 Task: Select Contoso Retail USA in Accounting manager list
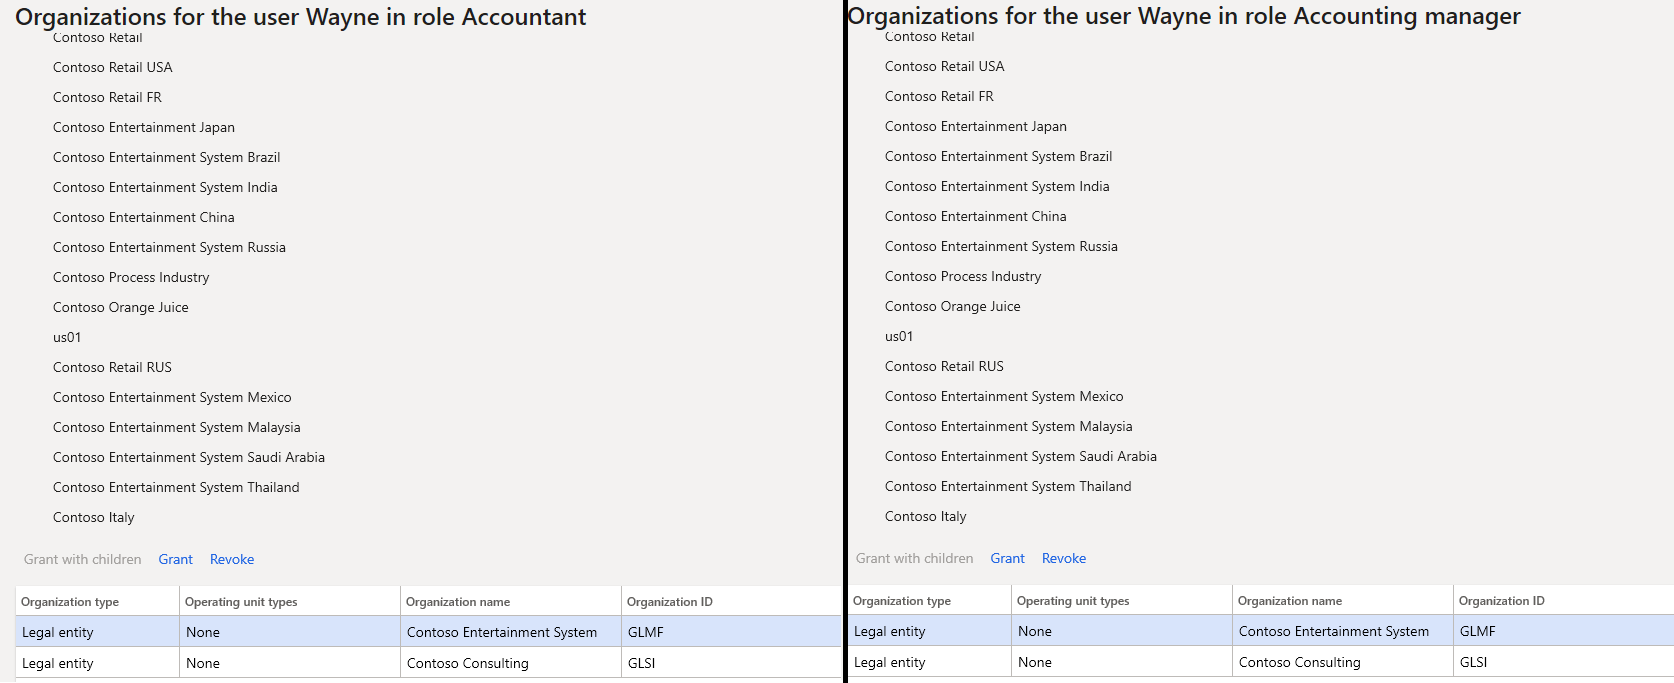(945, 66)
